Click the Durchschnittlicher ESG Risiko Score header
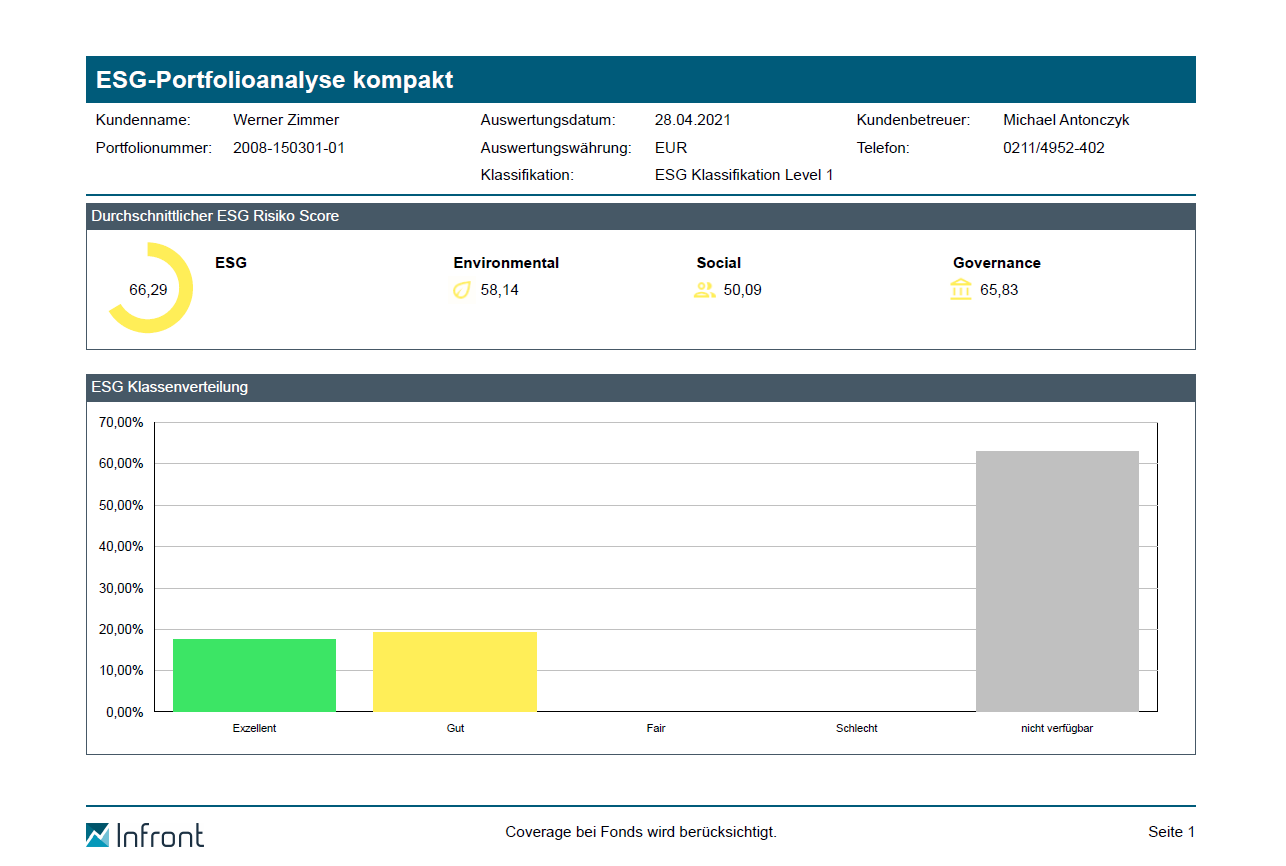The height and width of the screenshot is (866, 1286). pyautogui.click(x=215, y=216)
